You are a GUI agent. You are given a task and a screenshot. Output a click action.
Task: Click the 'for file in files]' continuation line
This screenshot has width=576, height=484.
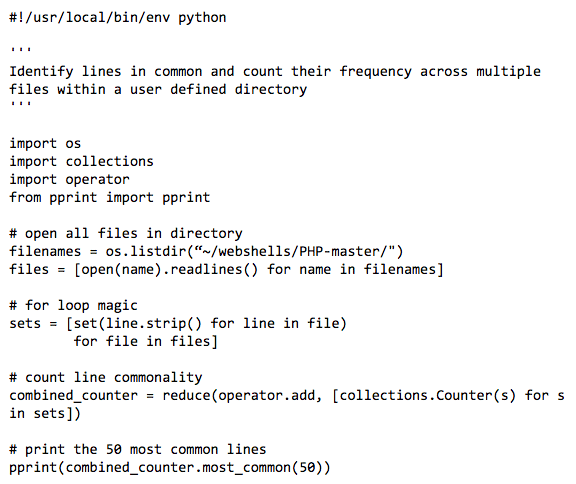145,342
